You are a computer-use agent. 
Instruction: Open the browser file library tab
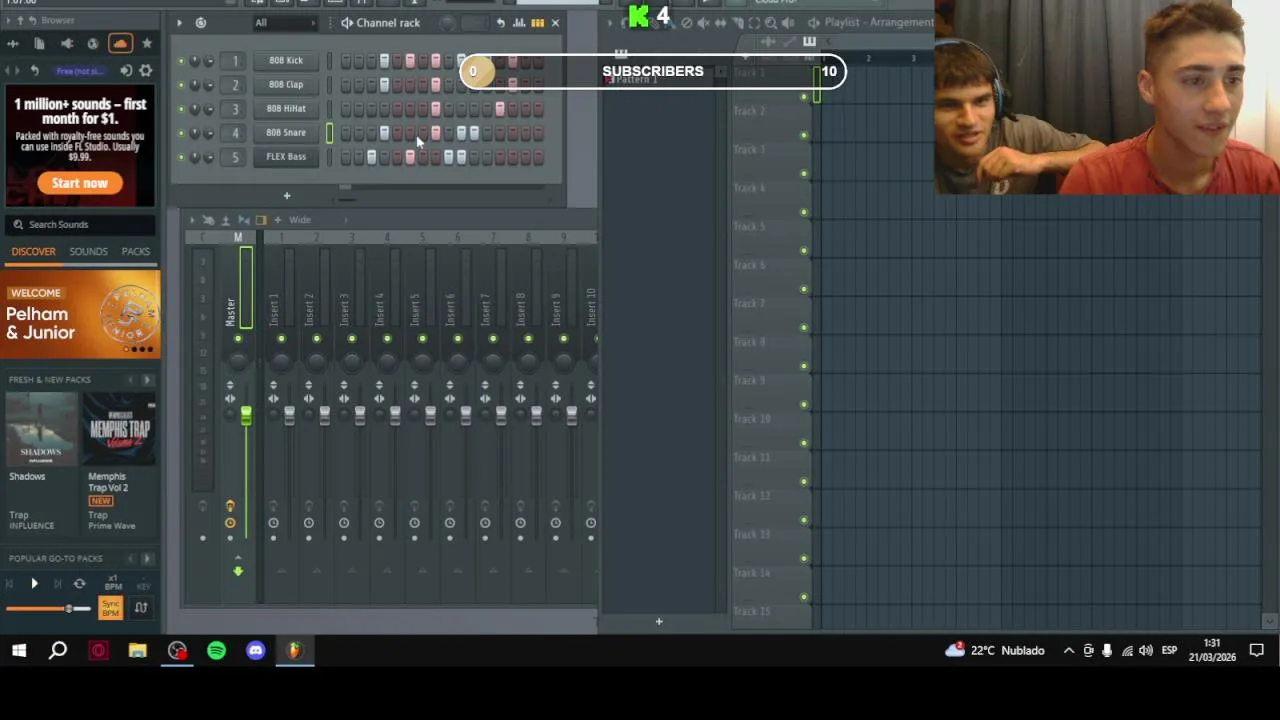tap(39, 44)
